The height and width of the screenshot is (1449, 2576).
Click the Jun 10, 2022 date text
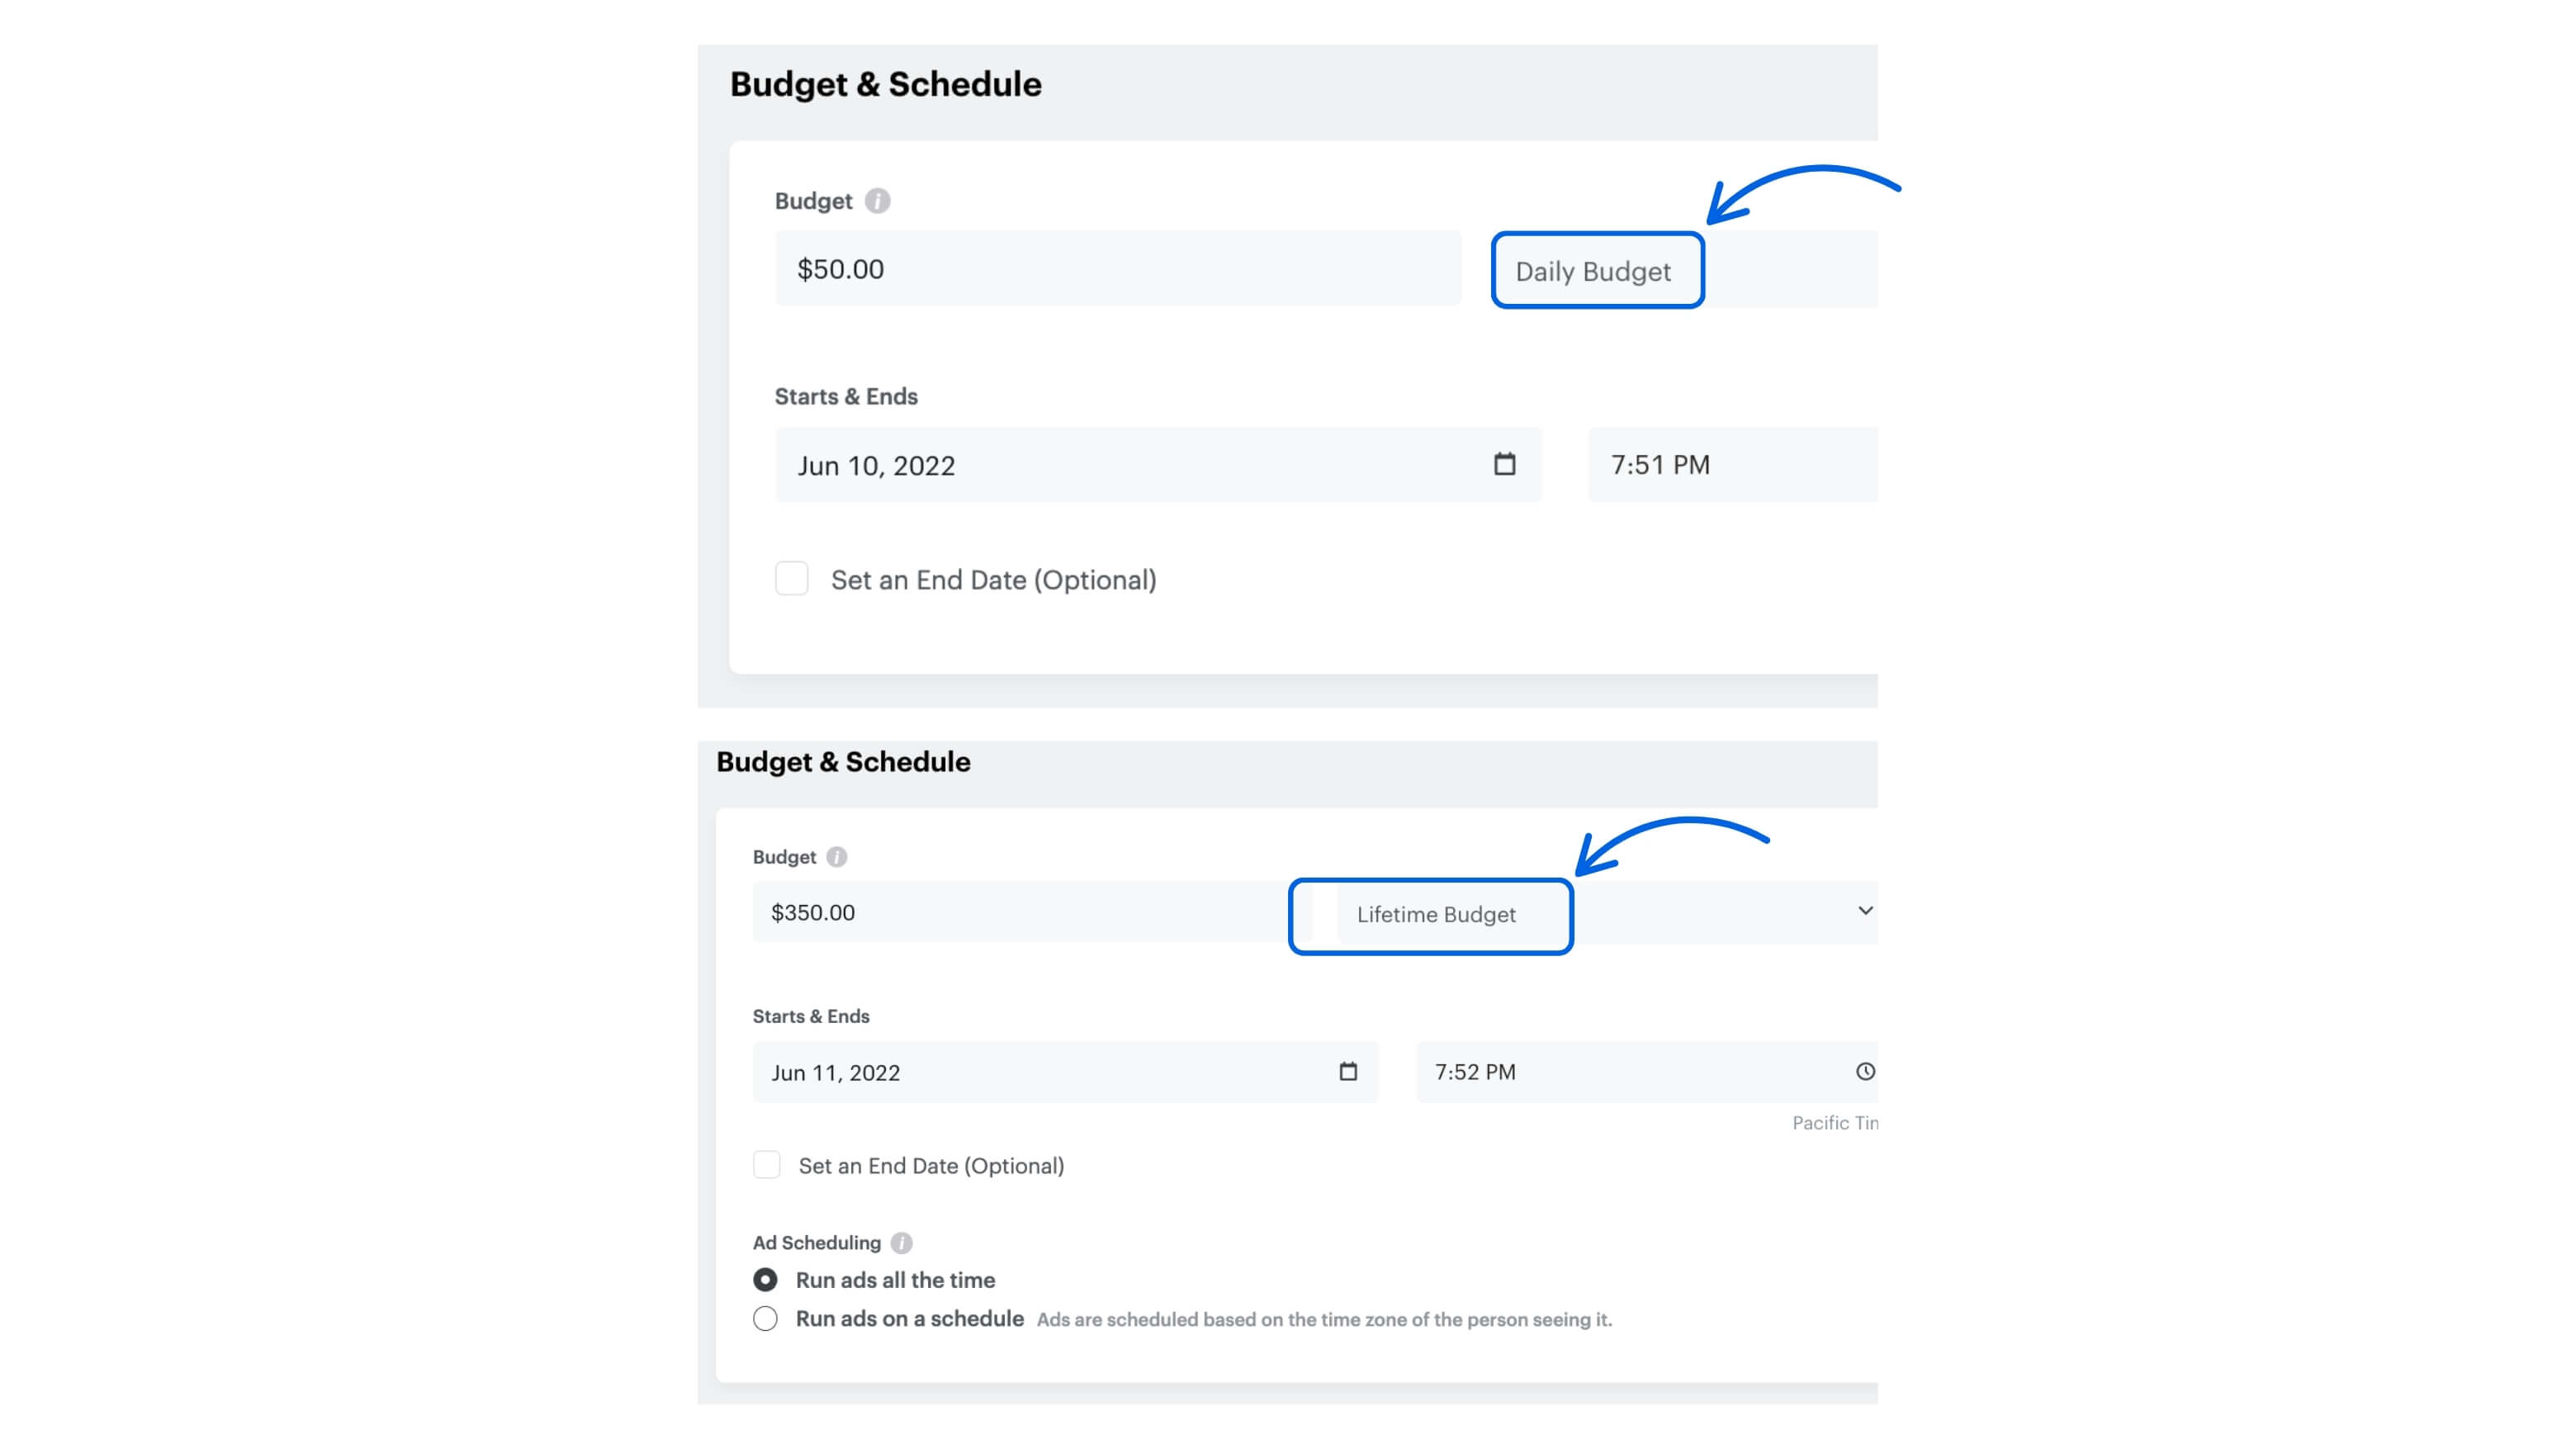pyautogui.click(x=877, y=464)
